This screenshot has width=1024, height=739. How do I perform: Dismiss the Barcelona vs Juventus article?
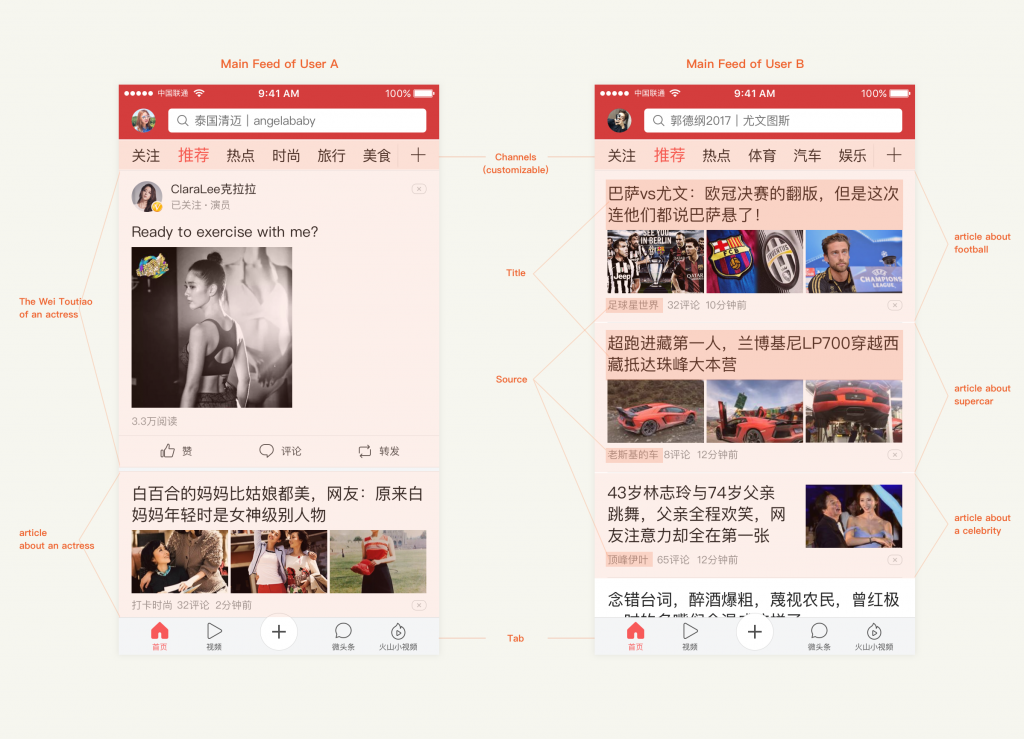pos(894,305)
